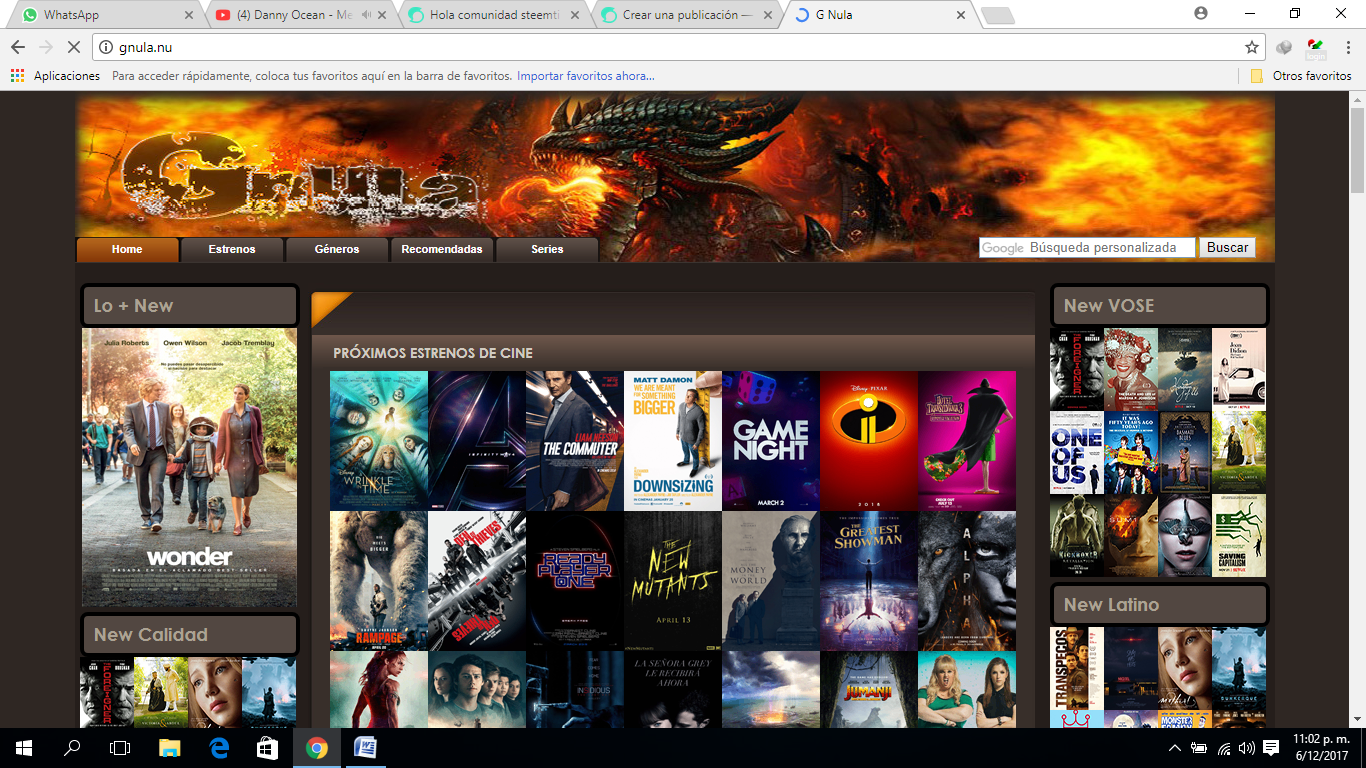Open the Series menu item
This screenshot has width=1366, height=768.
click(x=547, y=249)
